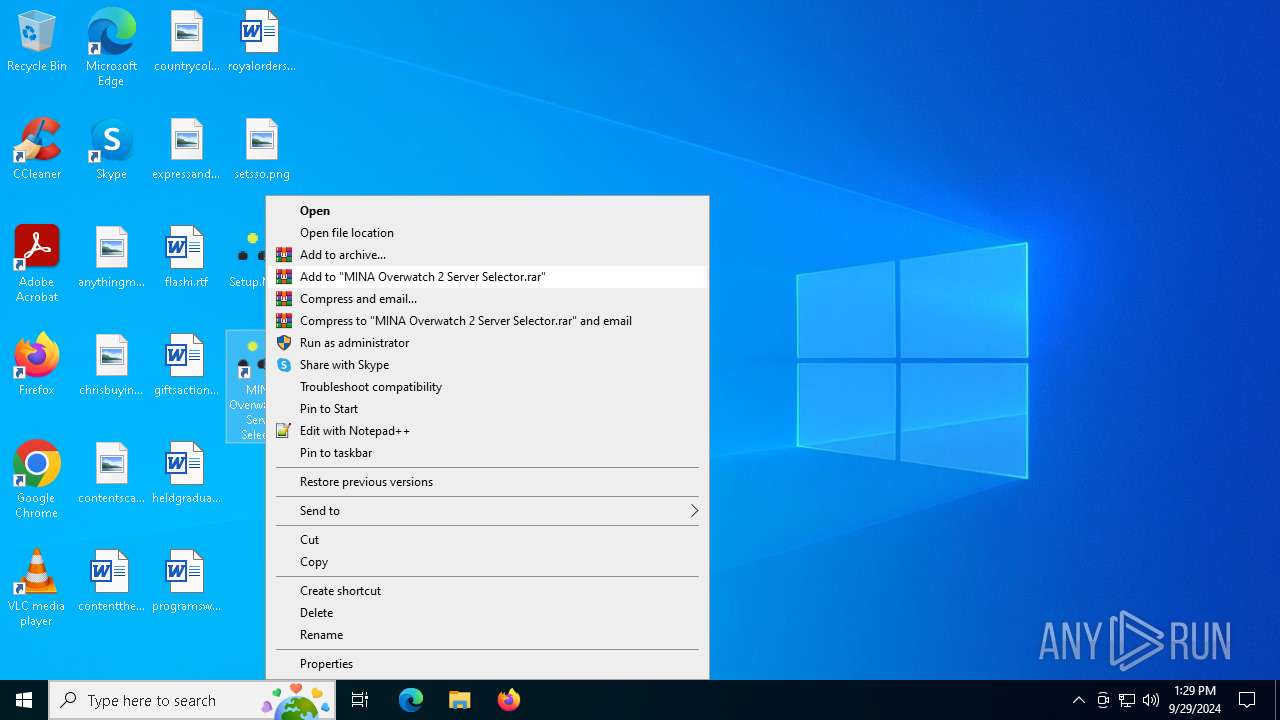
Task: Click File Explorer in the taskbar
Action: point(460,700)
